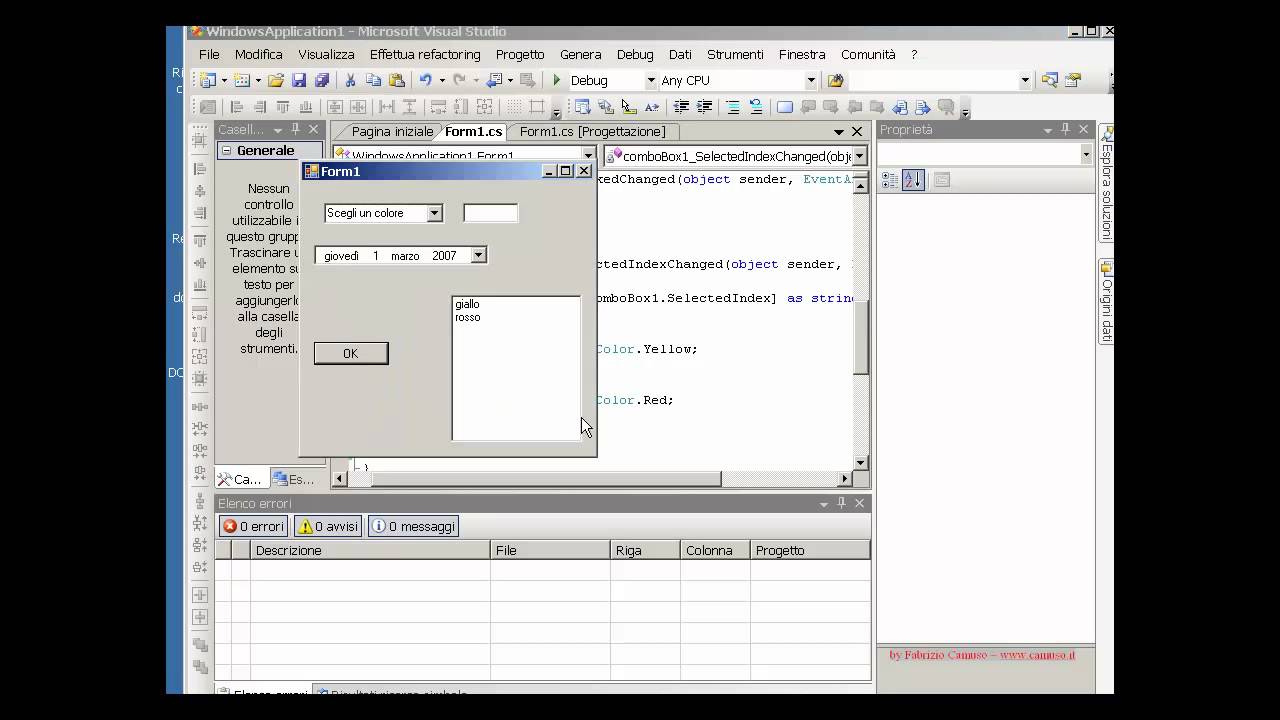This screenshot has width=1280, height=720.
Task: Toggle the '0 avvisi' filter button
Action: click(328, 526)
